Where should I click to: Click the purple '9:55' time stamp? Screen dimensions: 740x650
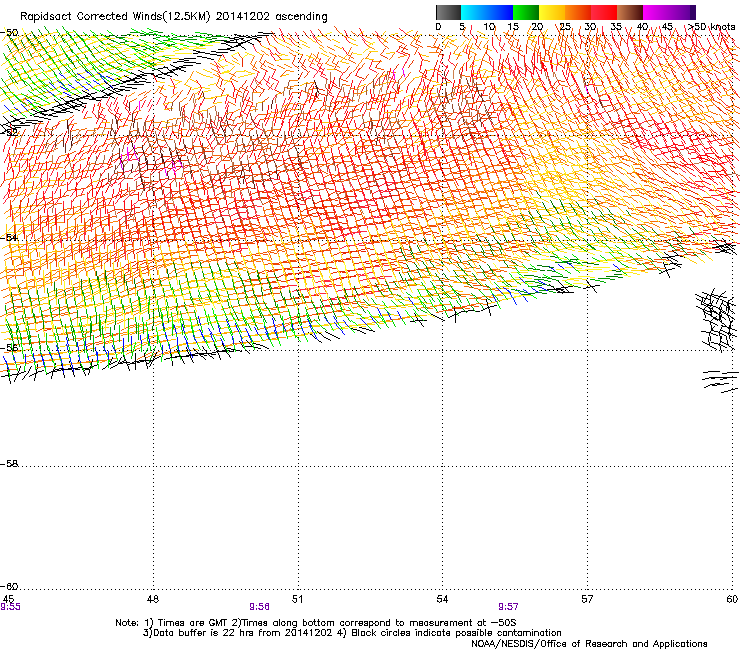click(x=10, y=607)
